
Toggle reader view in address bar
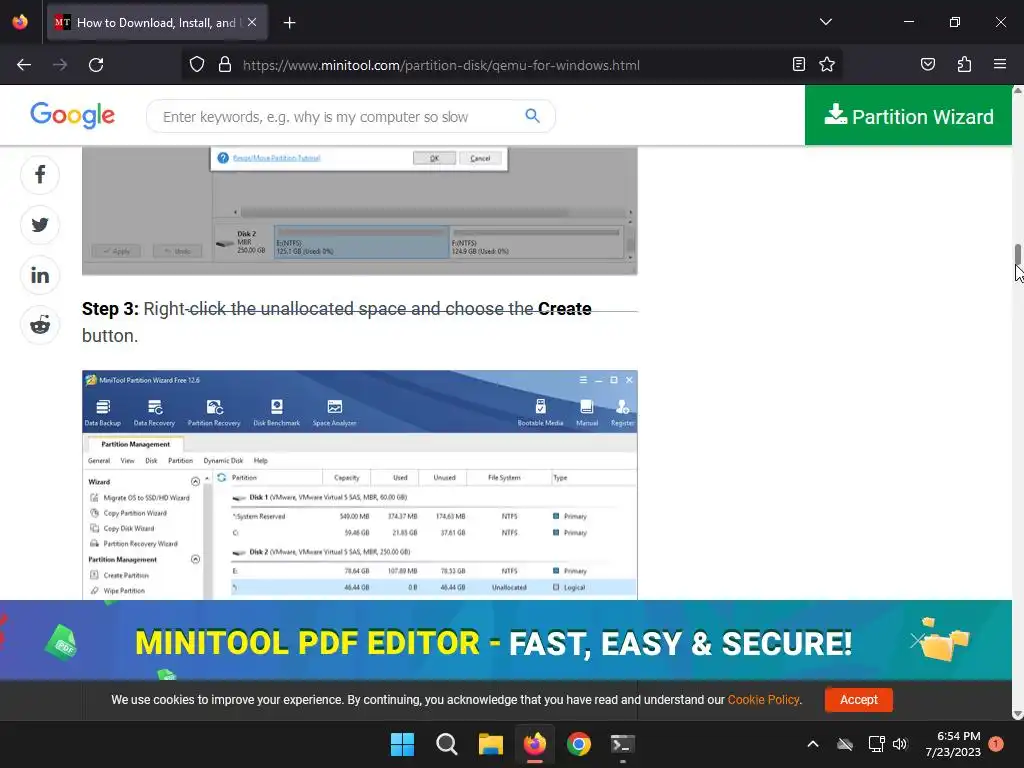pyautogui.click(x=799, y=65)
